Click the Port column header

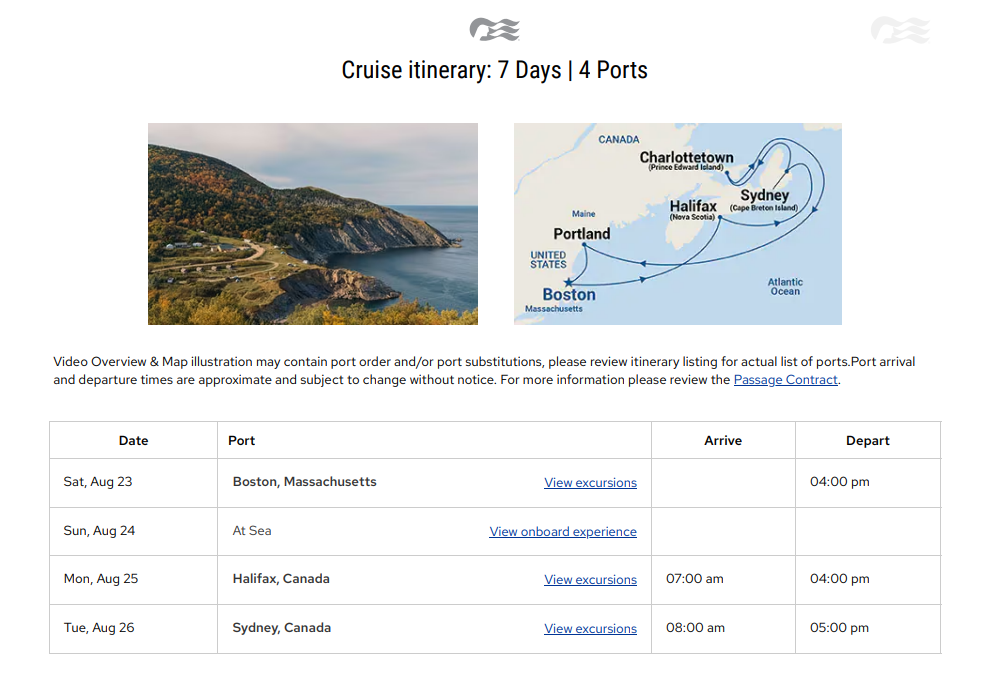242,440
